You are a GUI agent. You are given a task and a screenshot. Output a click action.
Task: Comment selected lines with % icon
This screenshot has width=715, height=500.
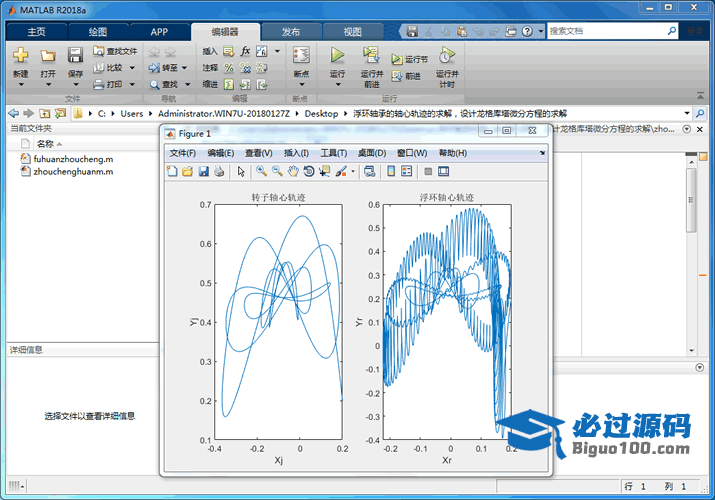point(229,68)
